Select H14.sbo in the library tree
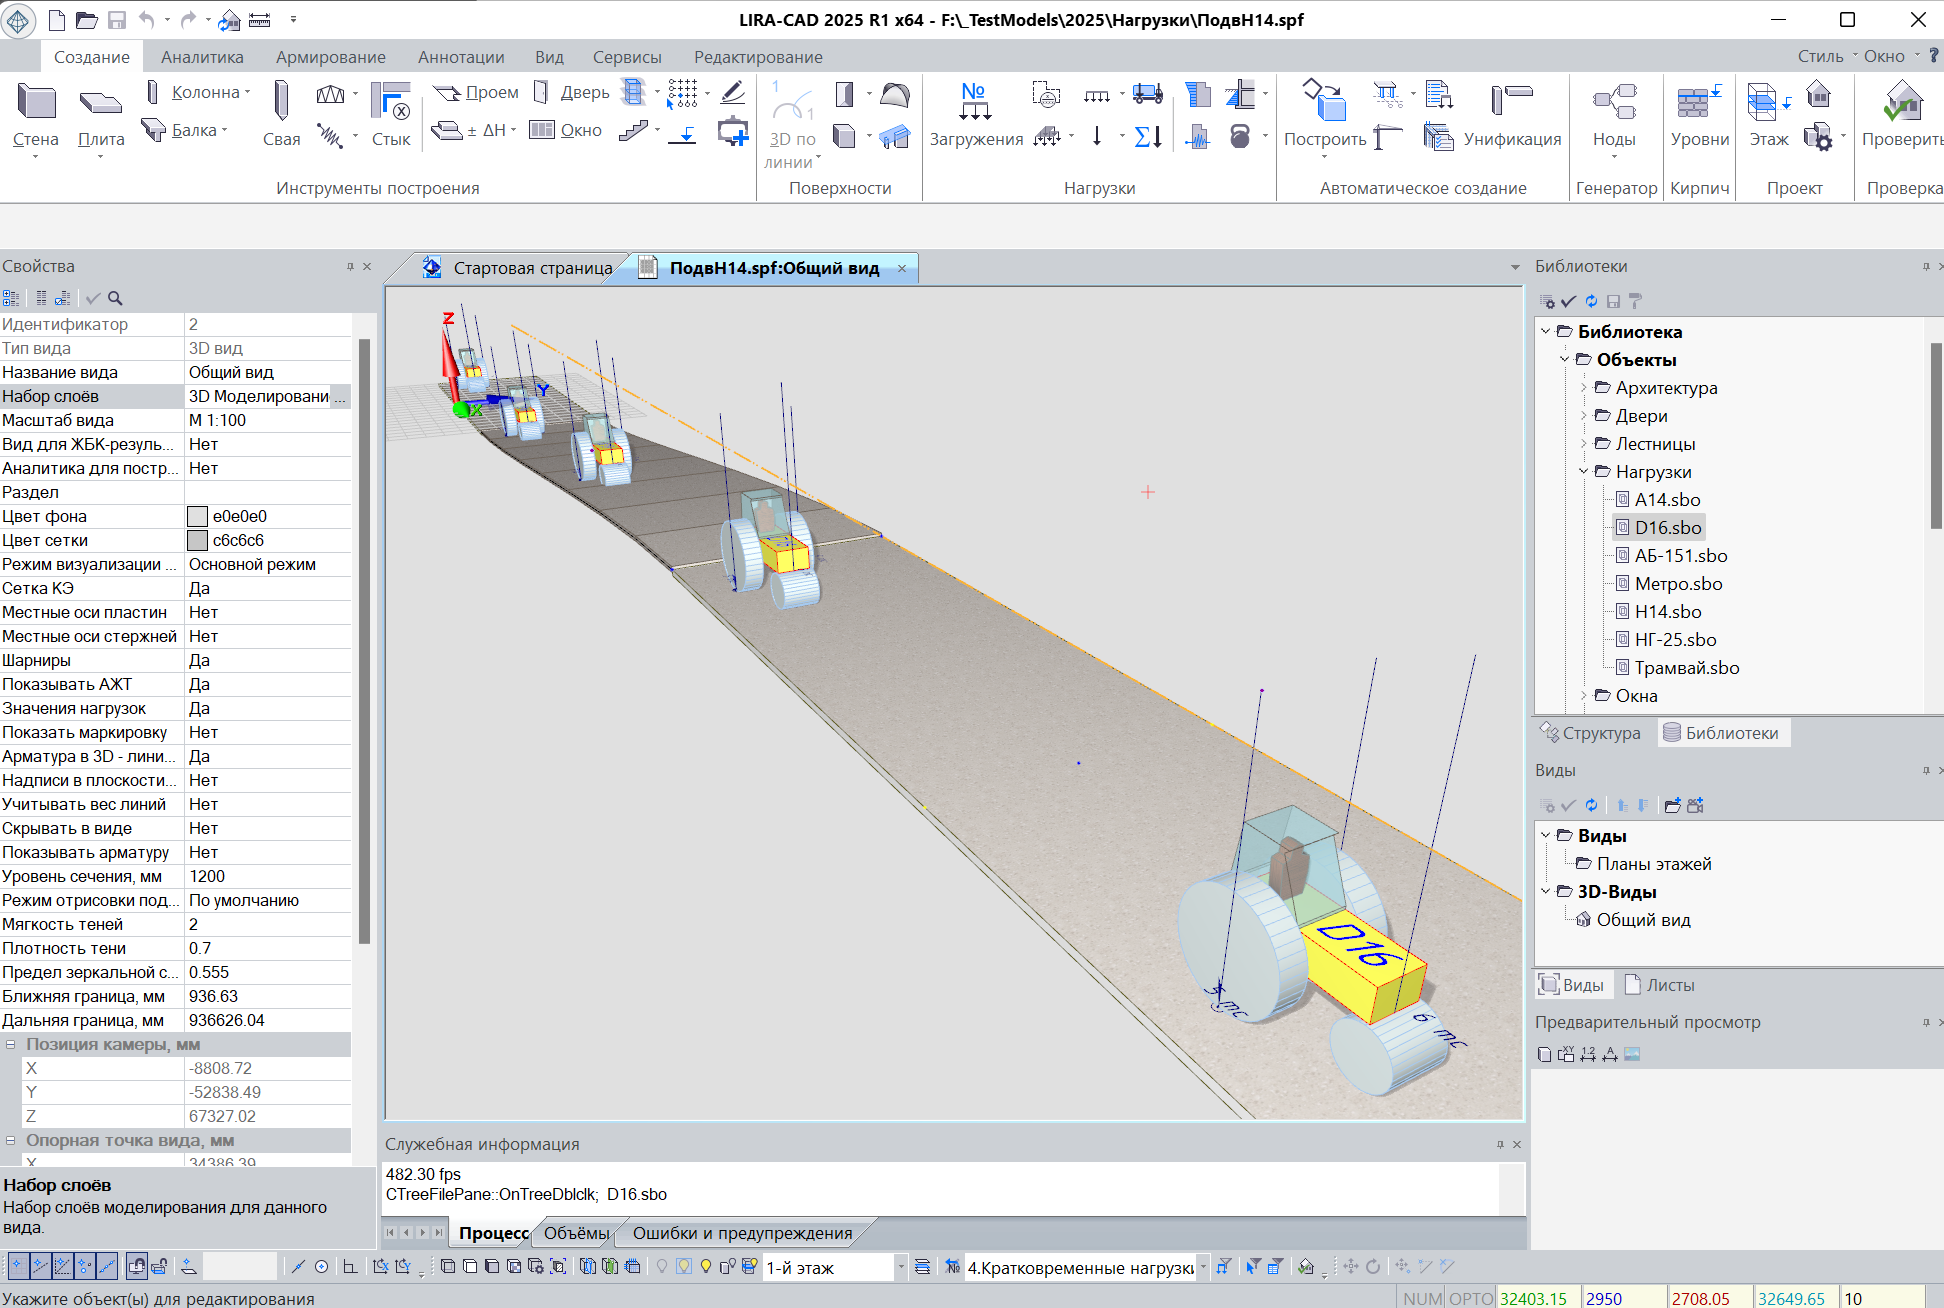 [1667, 612]
